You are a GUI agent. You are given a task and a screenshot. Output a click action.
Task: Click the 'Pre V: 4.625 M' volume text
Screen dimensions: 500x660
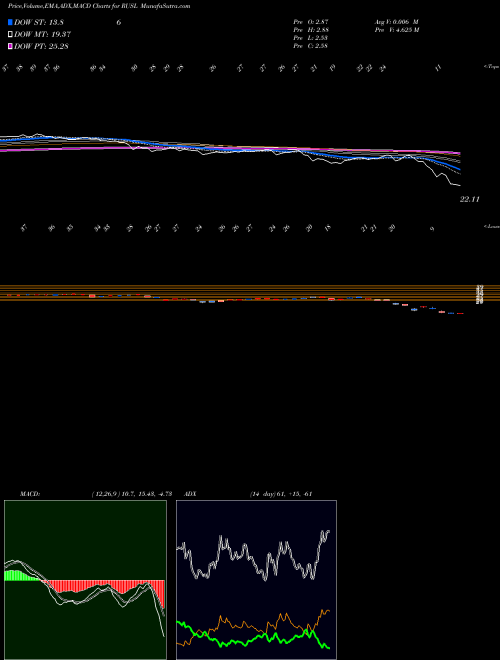(397, 30)
